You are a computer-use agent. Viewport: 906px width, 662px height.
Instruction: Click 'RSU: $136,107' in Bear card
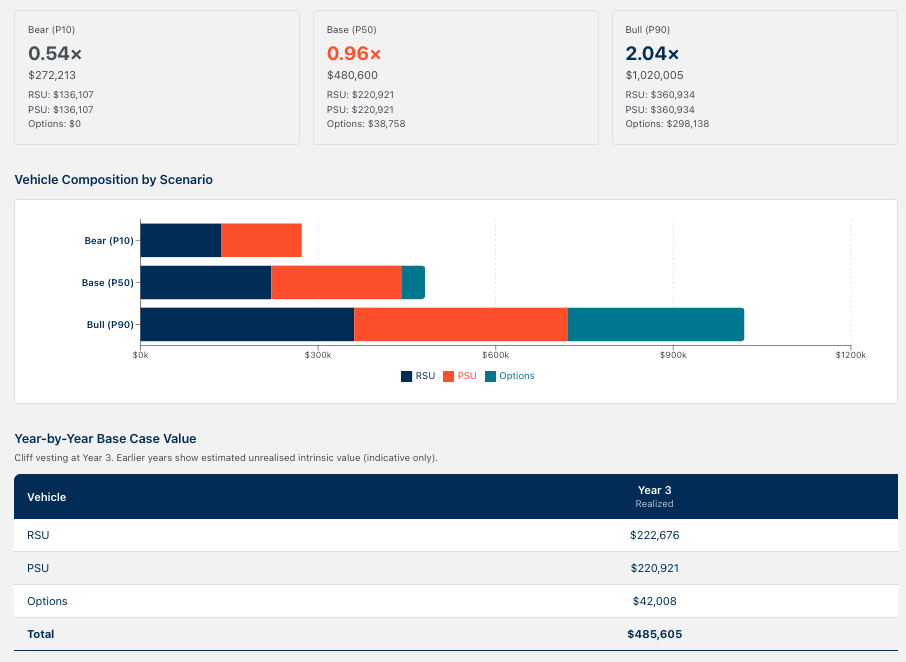tap(61, 95)
